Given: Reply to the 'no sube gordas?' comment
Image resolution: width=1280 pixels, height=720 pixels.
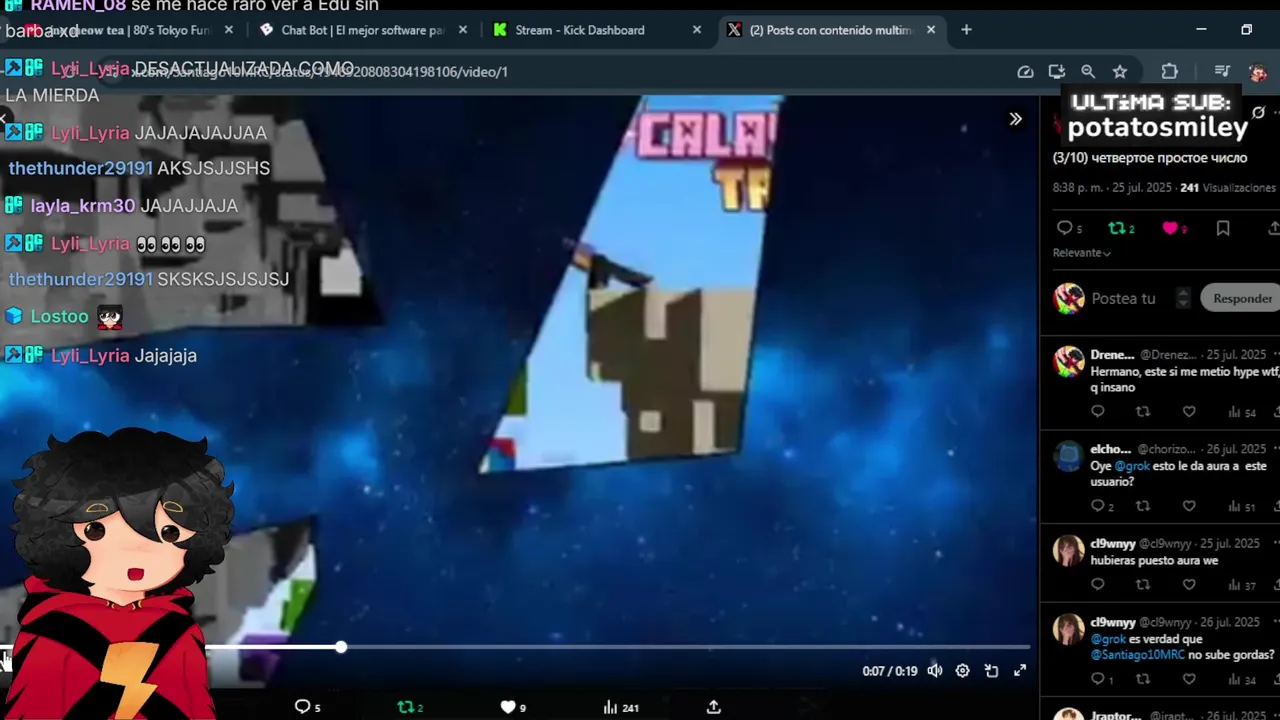Looking at the screenshot, I should pyautogui.click(x=1097, y=679).
